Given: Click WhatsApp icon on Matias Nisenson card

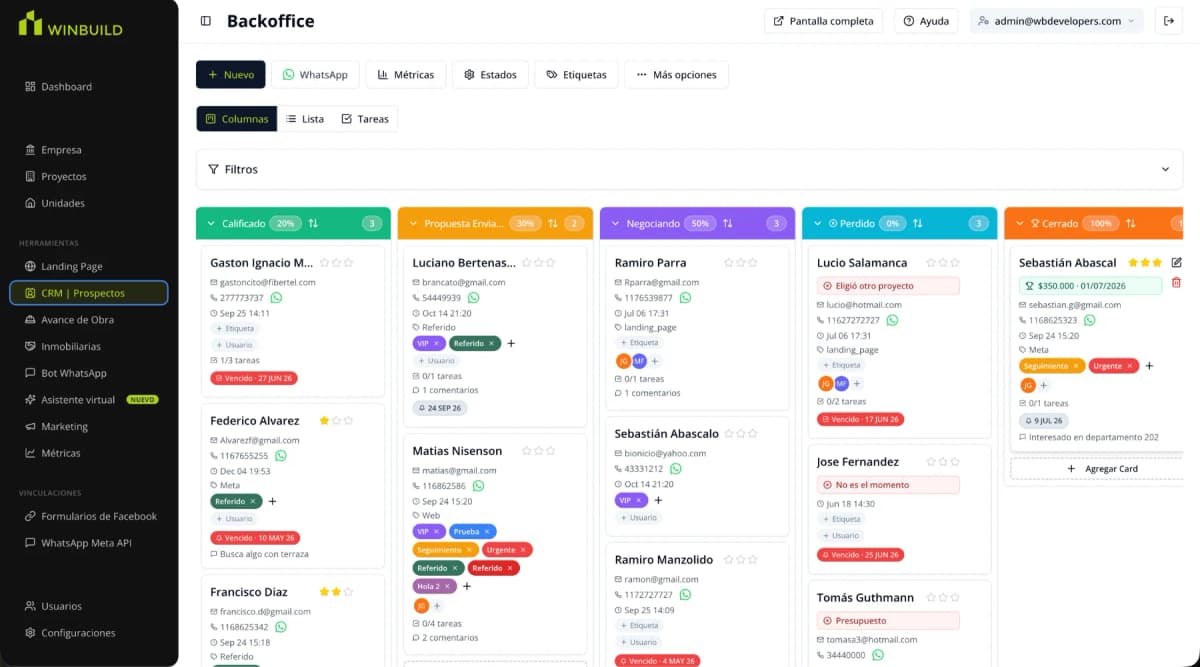Looking at the screenshot, I should tap(478, 486).
